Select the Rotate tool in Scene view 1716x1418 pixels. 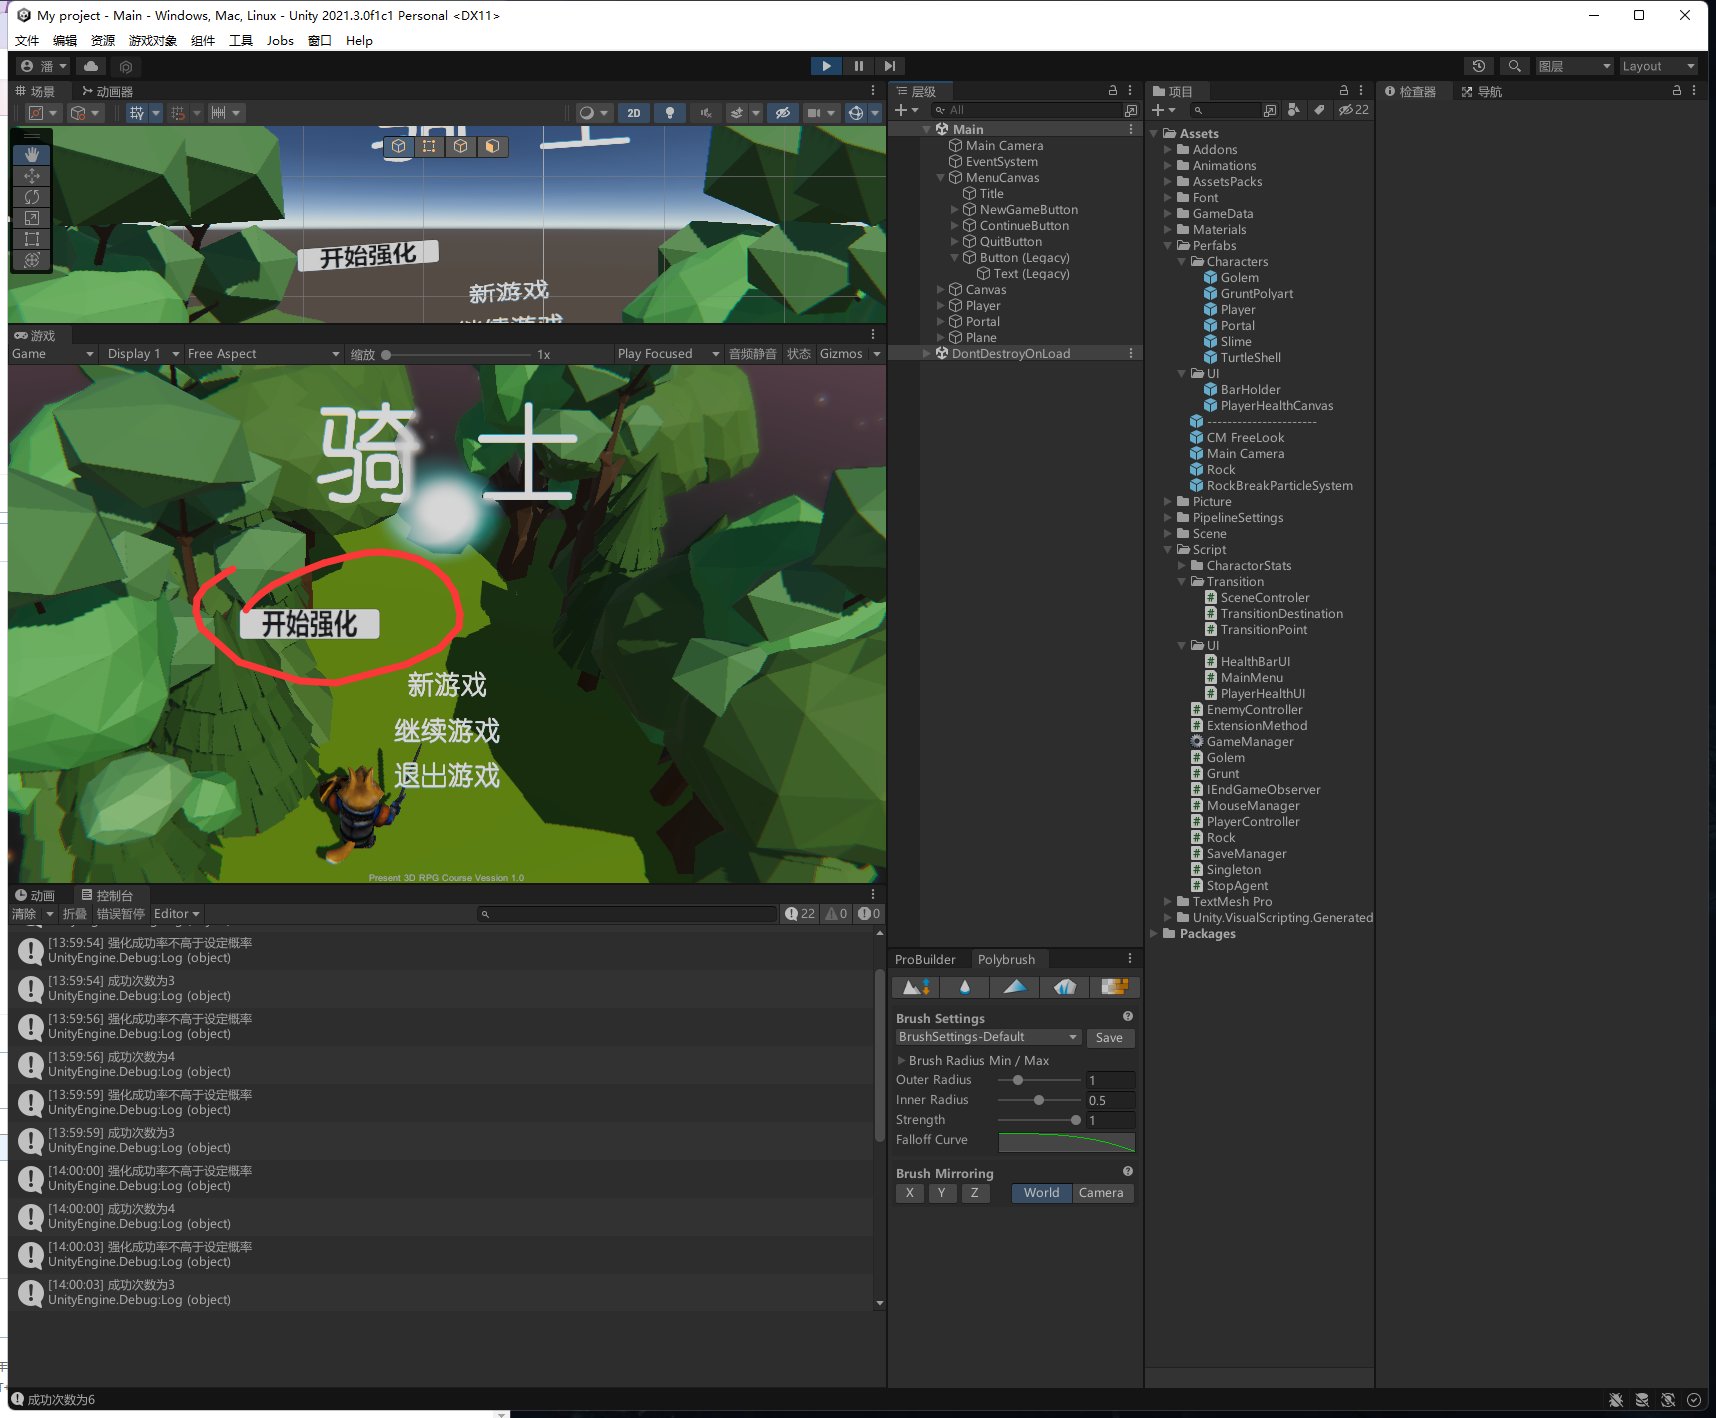(32, 197)
